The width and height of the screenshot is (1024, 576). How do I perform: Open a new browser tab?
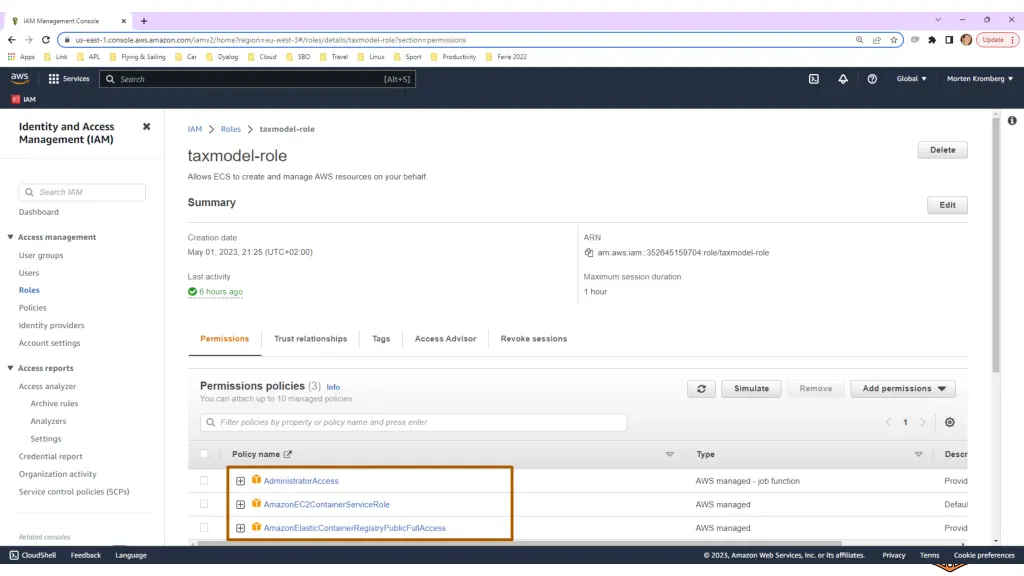point(144,21)
